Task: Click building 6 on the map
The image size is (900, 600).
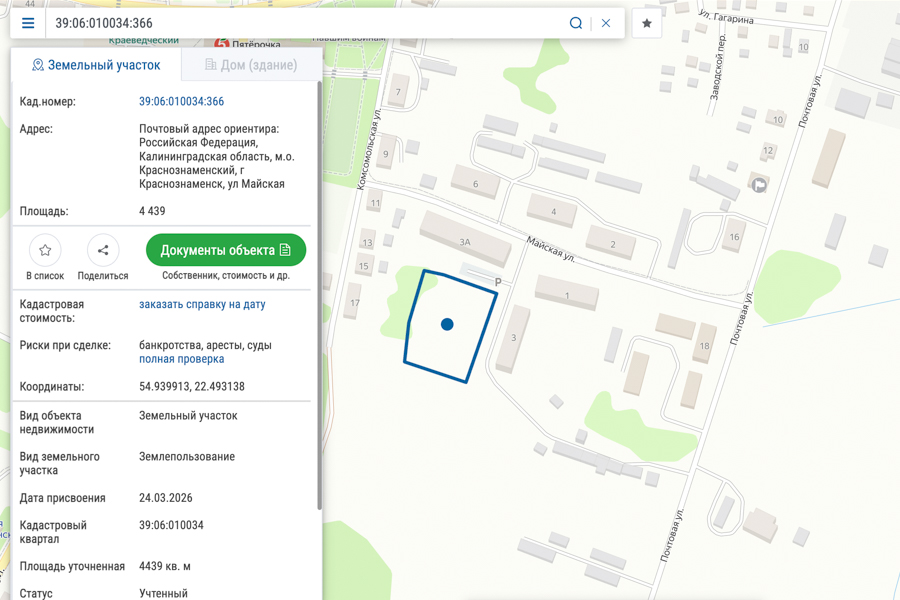Action: (475, 183)
